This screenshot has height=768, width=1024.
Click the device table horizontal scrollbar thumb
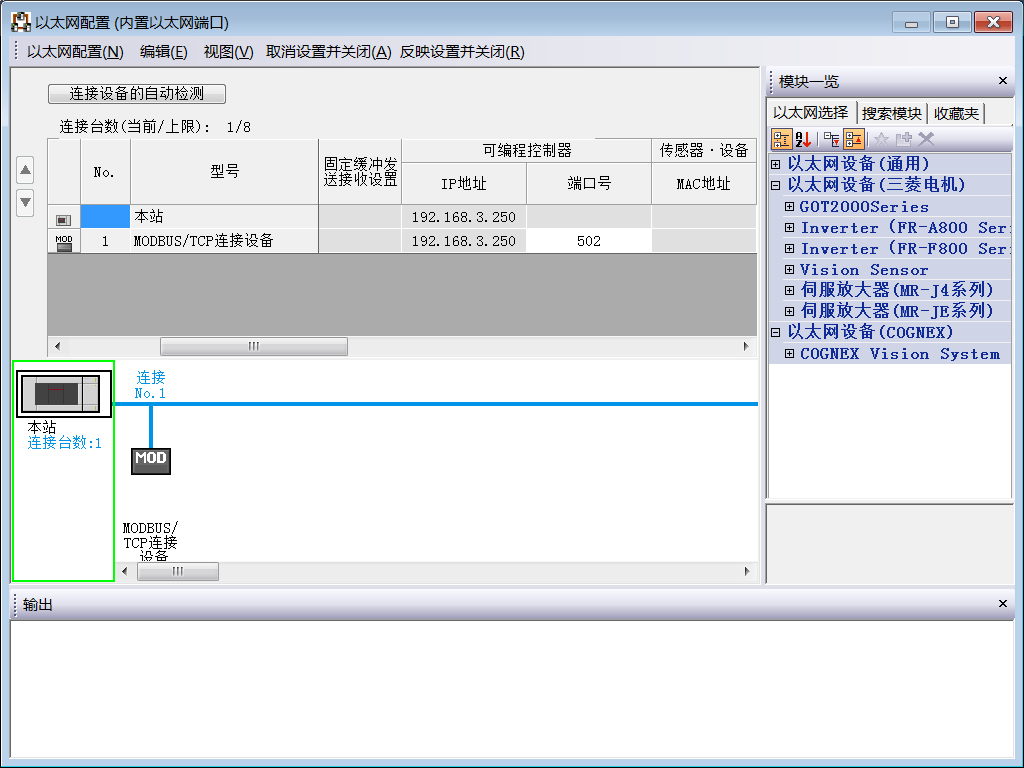[x=253, y=347]
